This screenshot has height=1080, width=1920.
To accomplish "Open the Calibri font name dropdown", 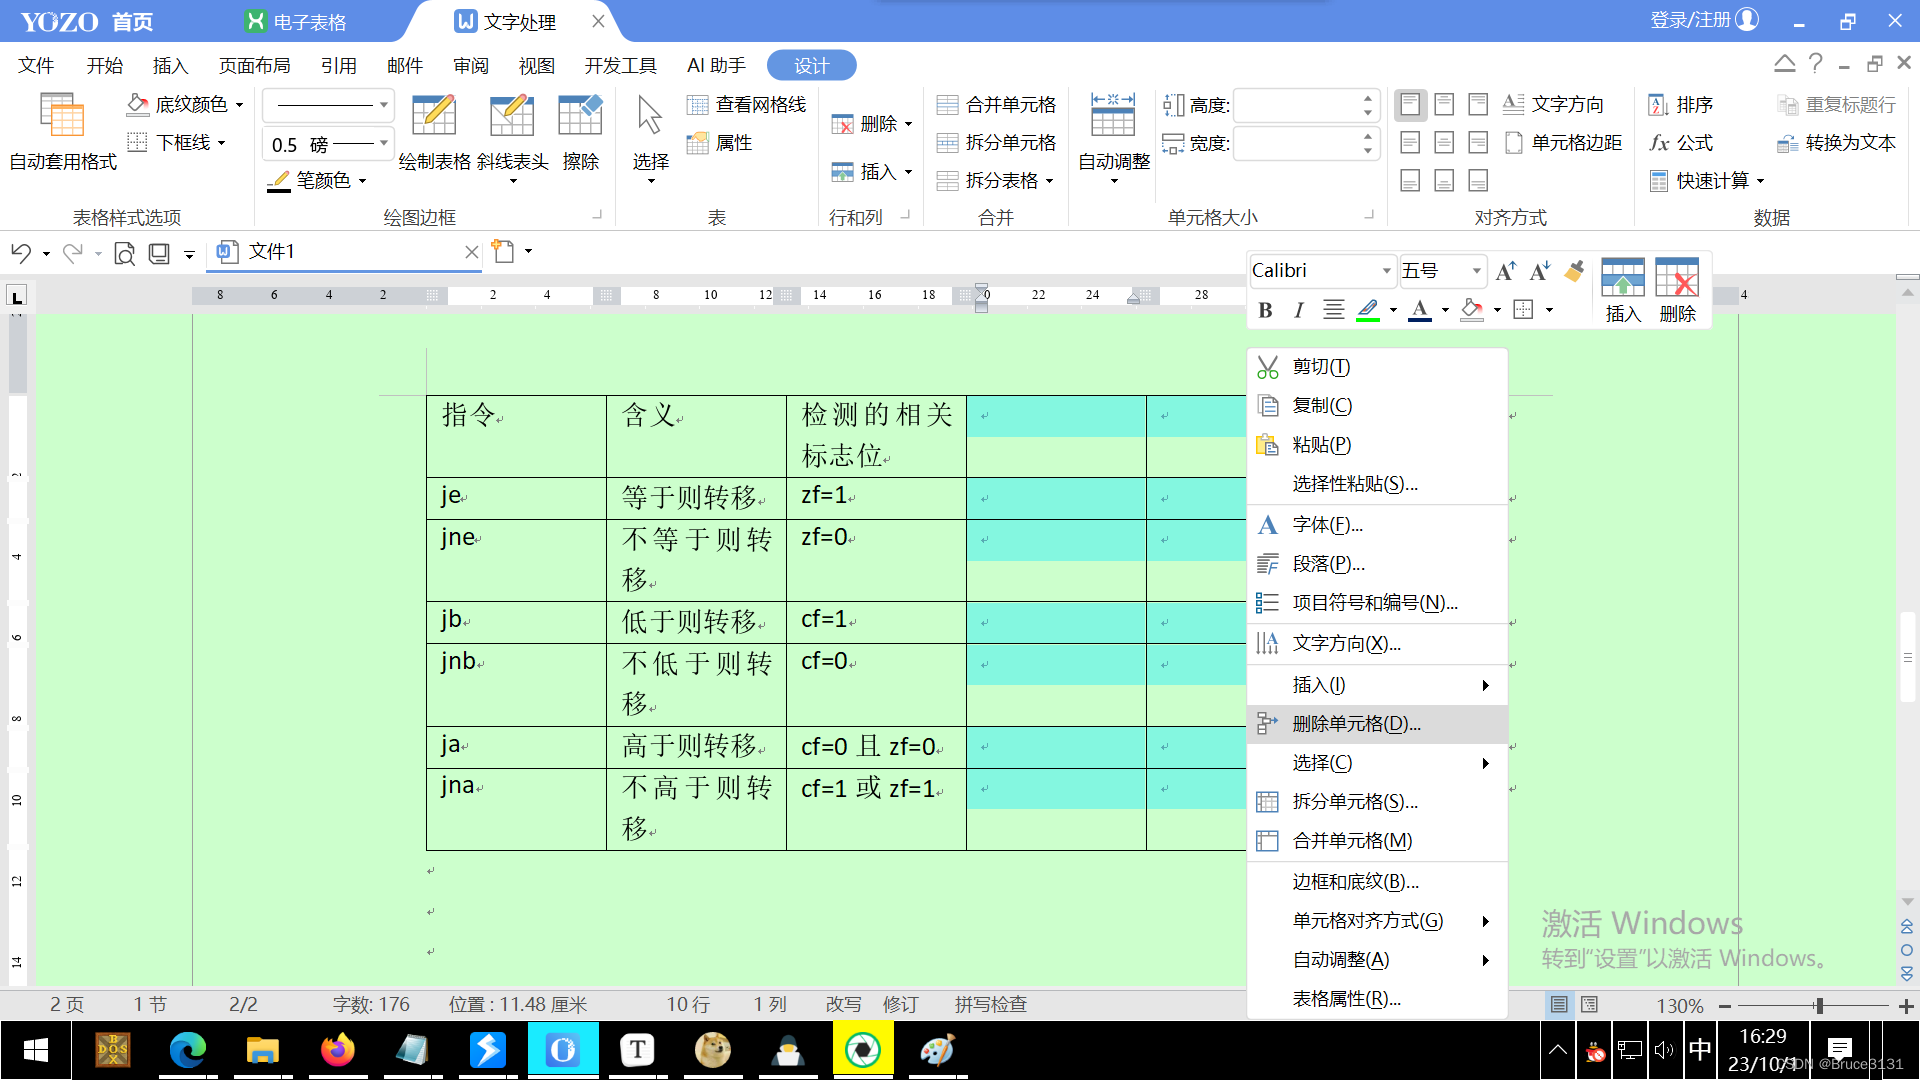I will (1386, 271).
